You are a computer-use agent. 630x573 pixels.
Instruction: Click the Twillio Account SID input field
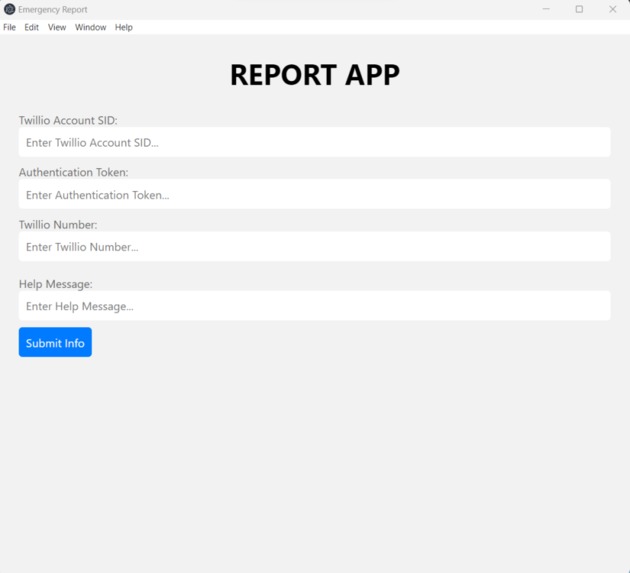click(x=315, y=142)
